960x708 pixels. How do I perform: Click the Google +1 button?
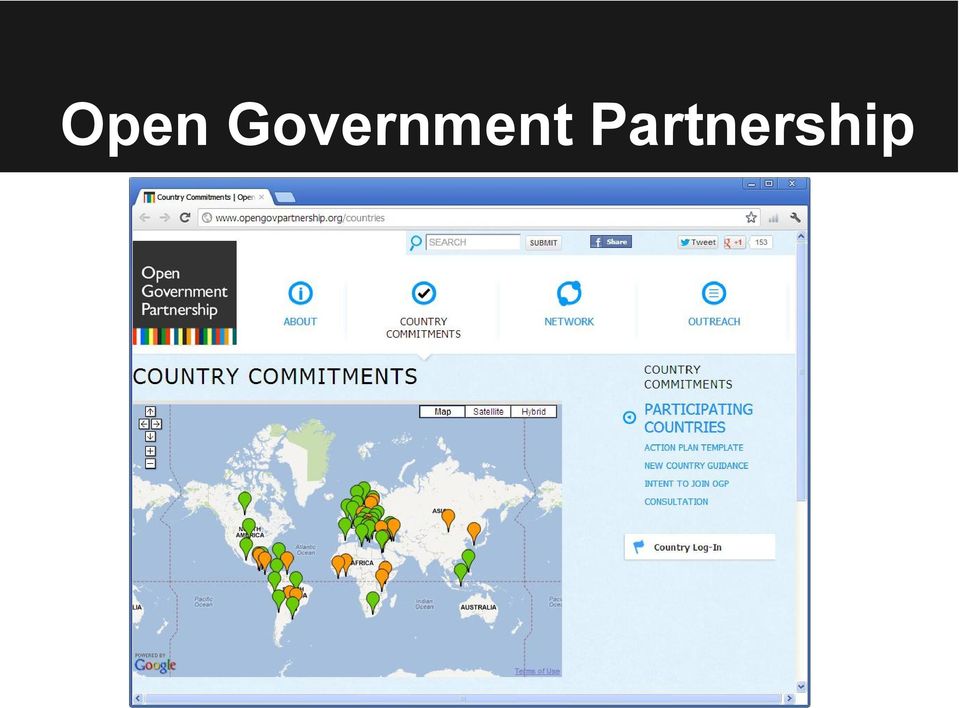733,242
